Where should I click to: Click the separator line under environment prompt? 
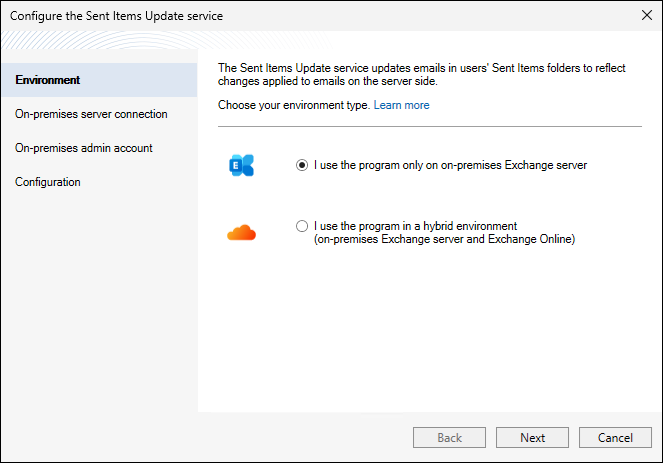(429, 127)
